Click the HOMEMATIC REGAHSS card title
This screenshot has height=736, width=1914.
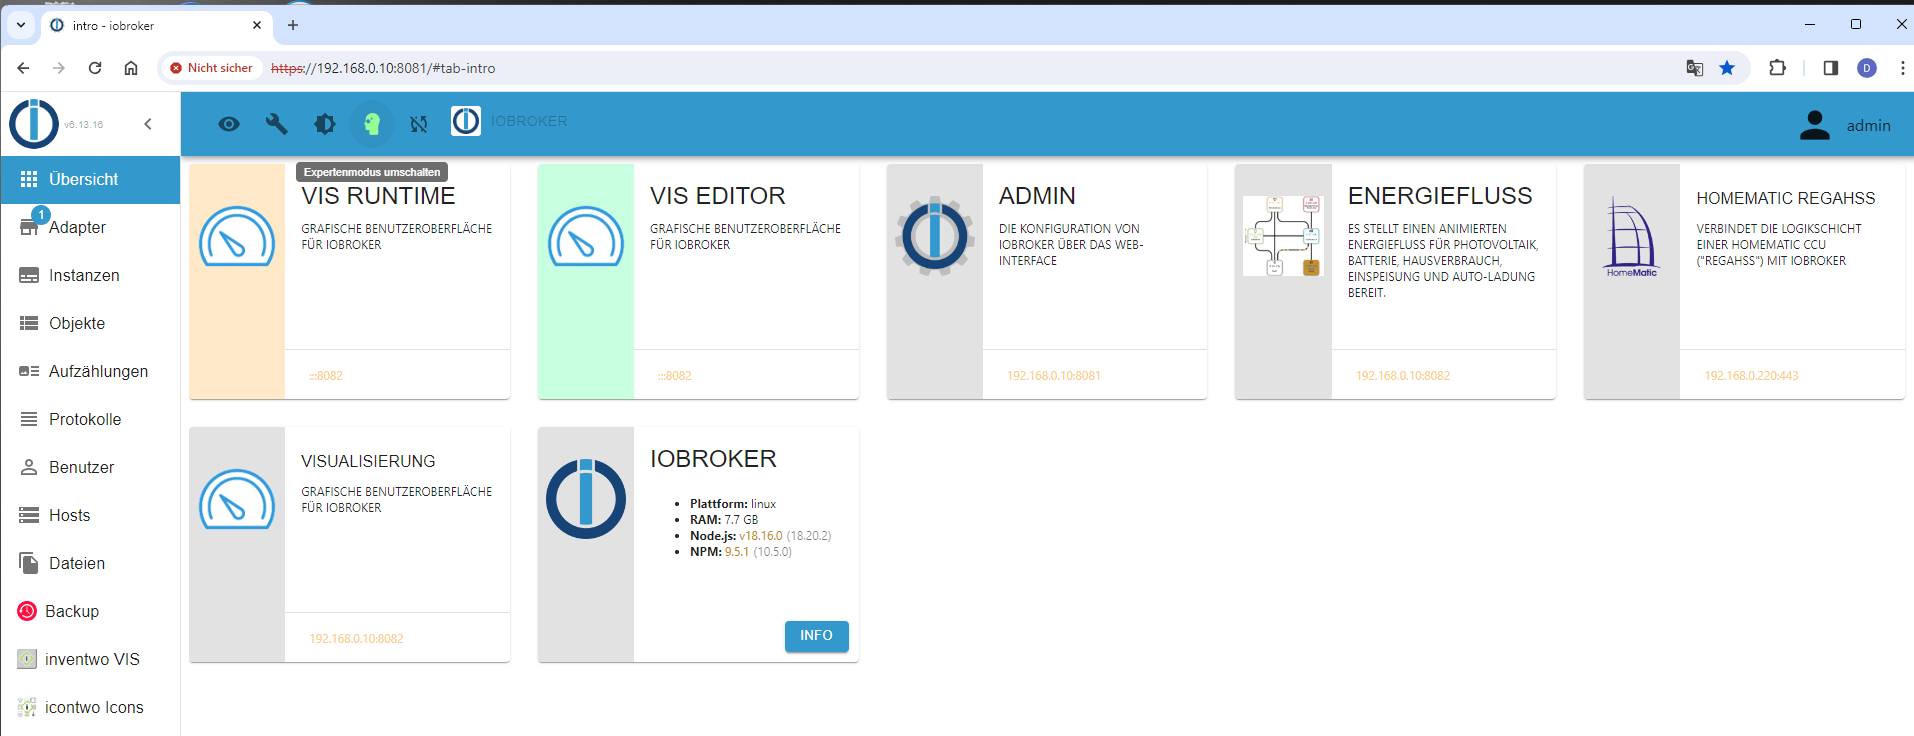[1786, 198]
